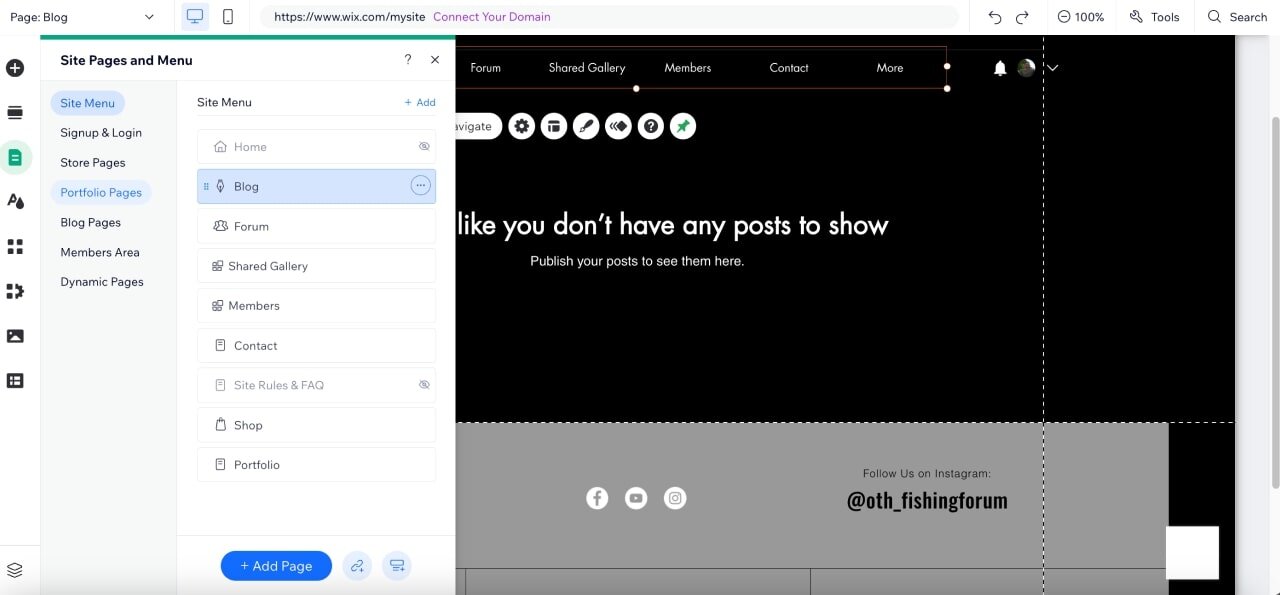
Task: Click the Facebook footer icon
Action: pyautogui.click(x=597, y=498)
